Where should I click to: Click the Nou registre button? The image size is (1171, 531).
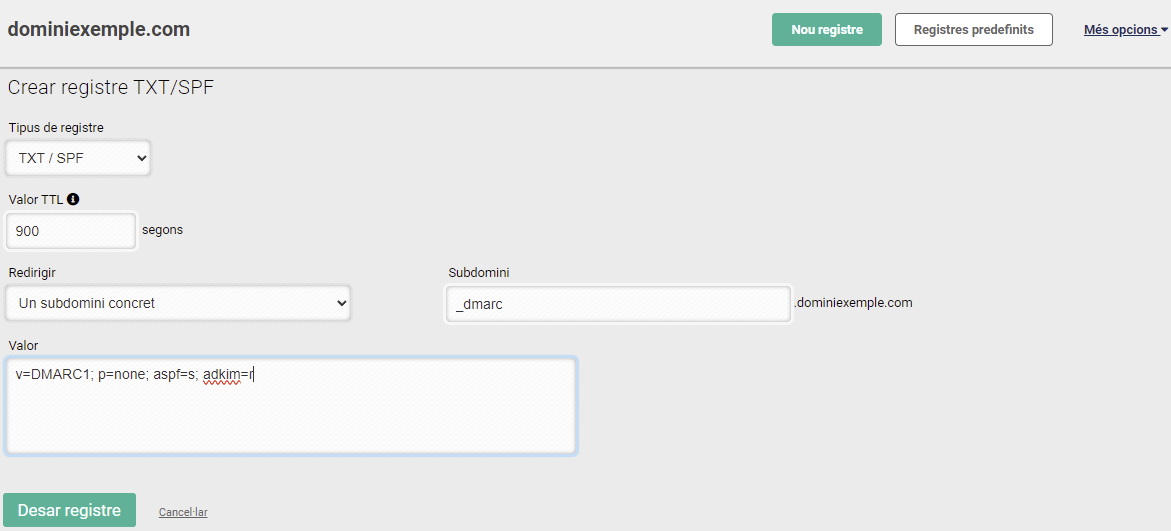pos(827,30)
